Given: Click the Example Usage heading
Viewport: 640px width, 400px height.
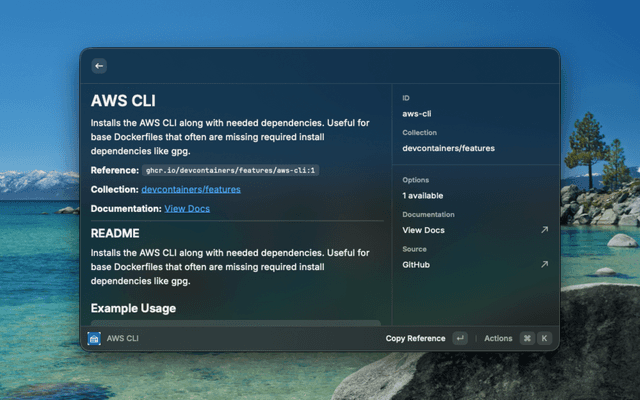Looking at the screenshot, I should pyautogui.click(x=133, y=308).
